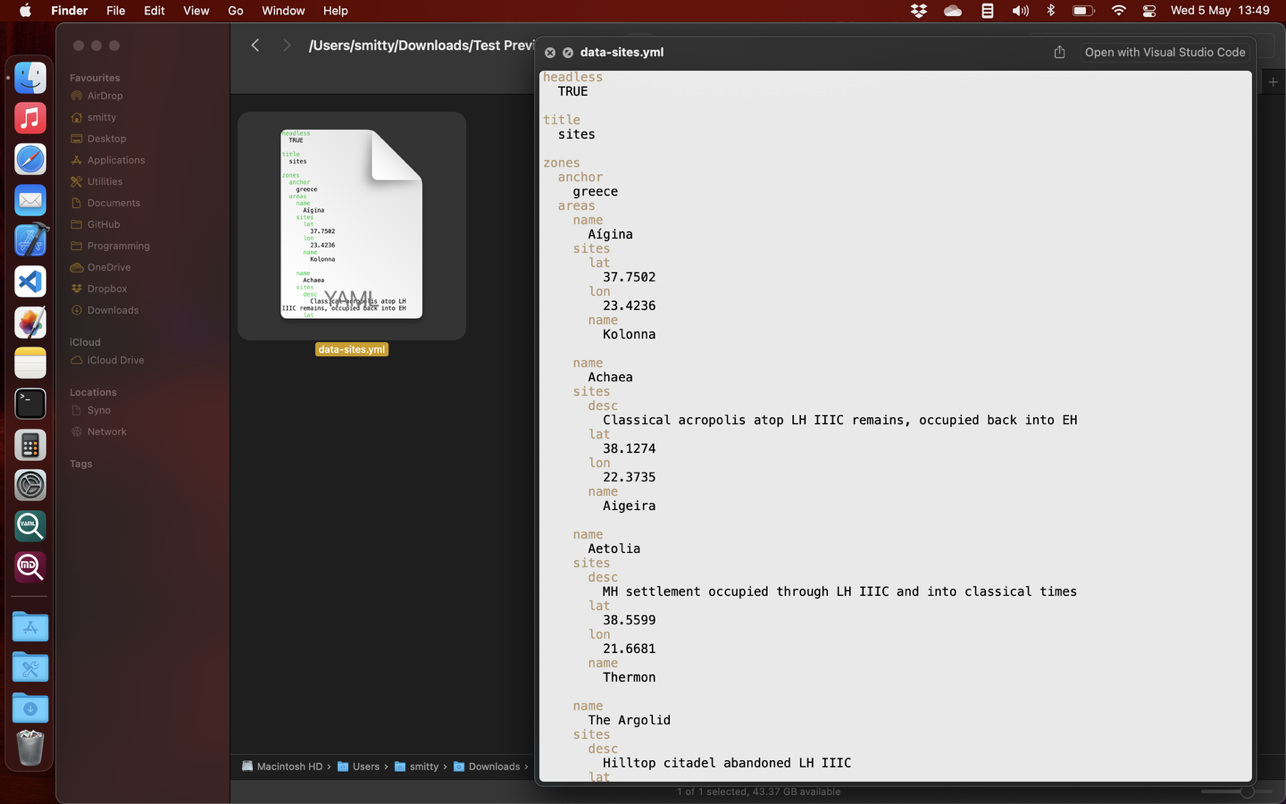Open the Utilities folder stack in Dock
The width and height of the screenshot is (1286, 804).
pos(30,668)
